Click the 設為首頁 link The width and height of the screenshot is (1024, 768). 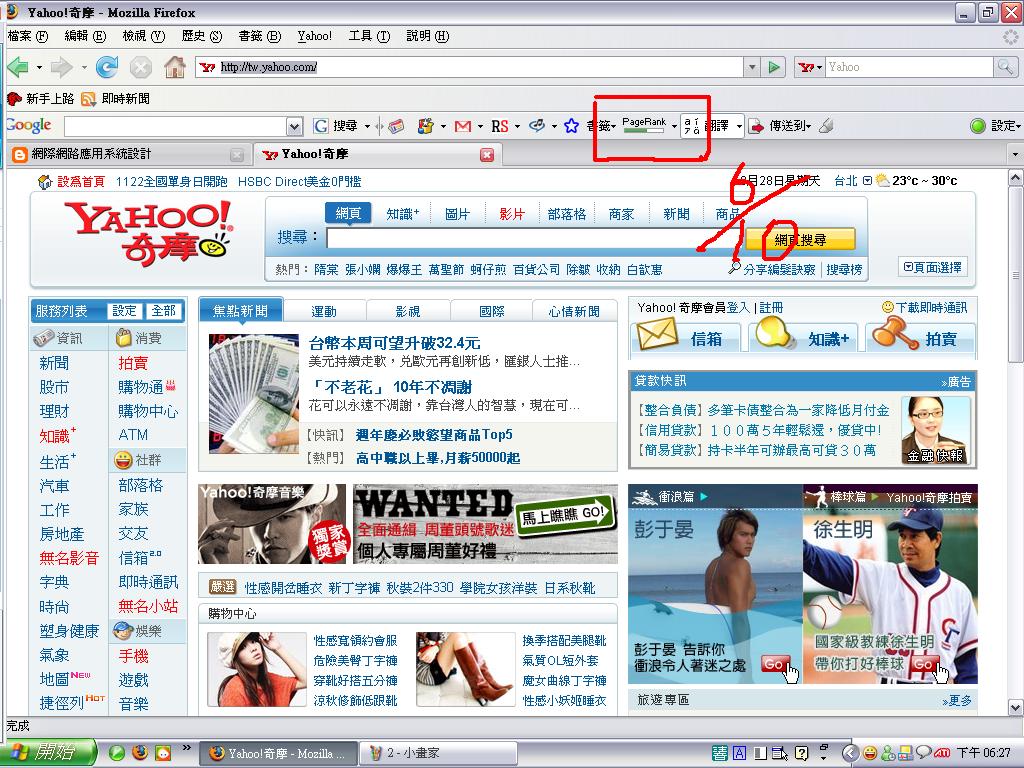pyautogui.click(x=80, y=182)
